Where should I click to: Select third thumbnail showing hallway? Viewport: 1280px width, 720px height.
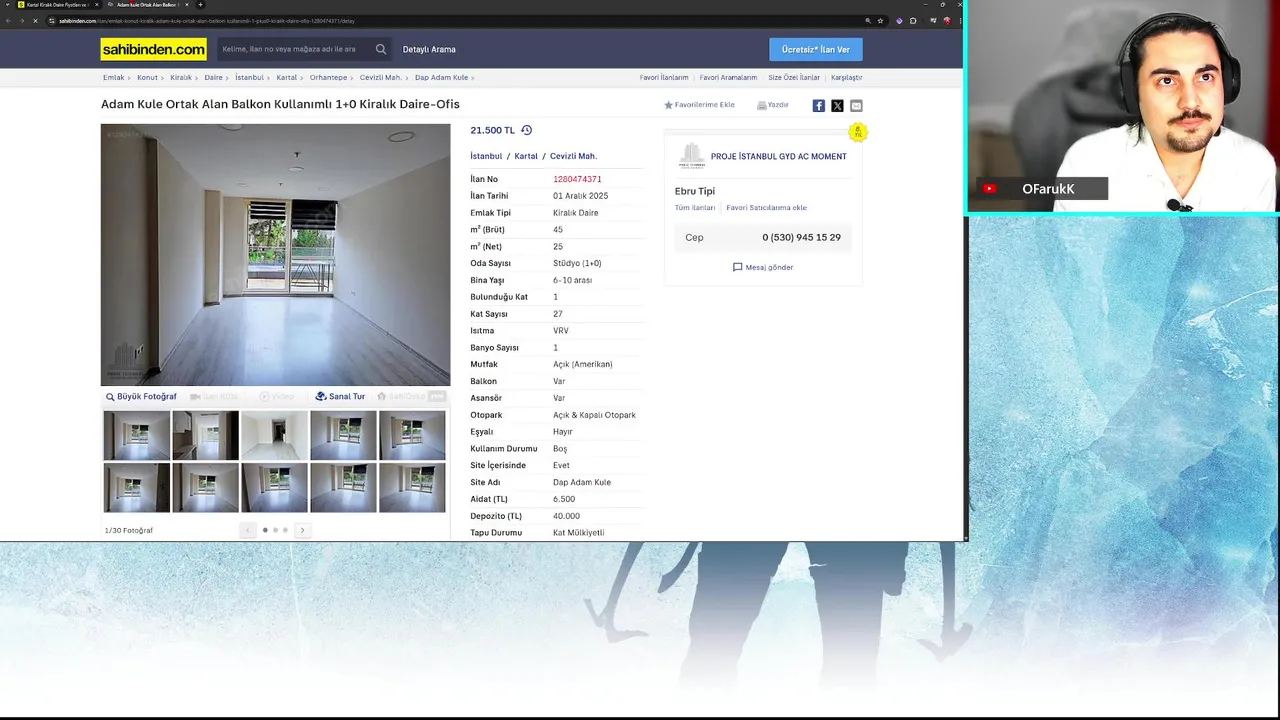(274, 435)
